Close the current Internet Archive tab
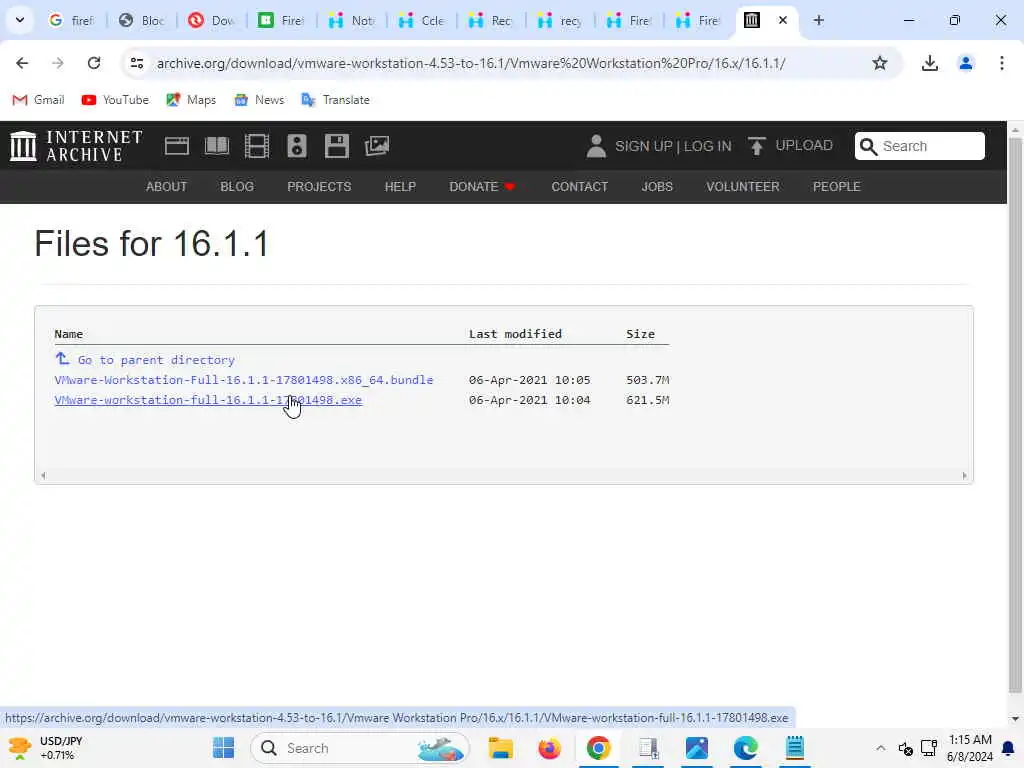1024x768 pixels. (782, 20)
